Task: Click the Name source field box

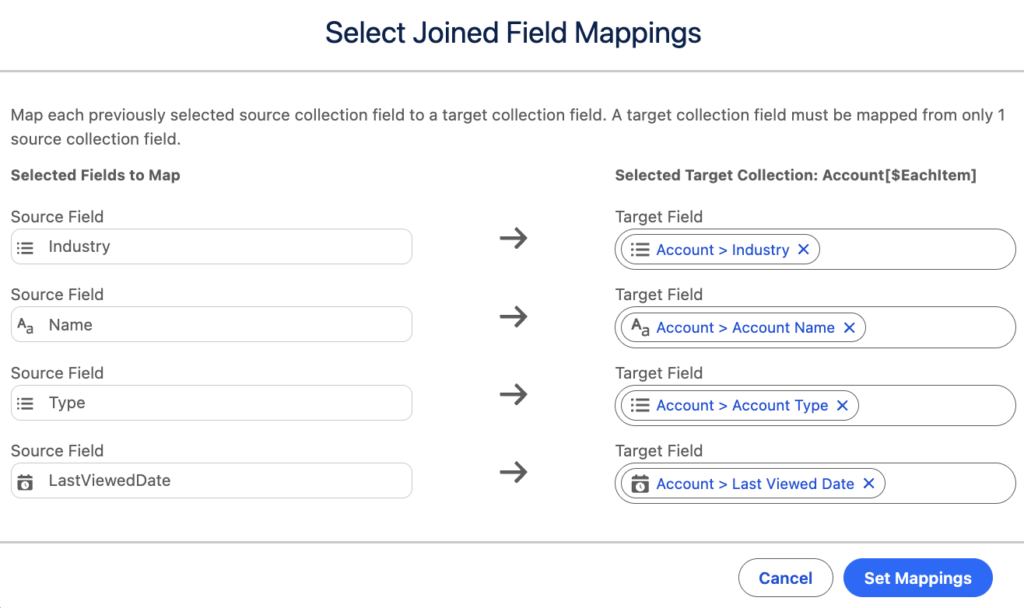Action: pyautogui.click(x=212, y=325)
